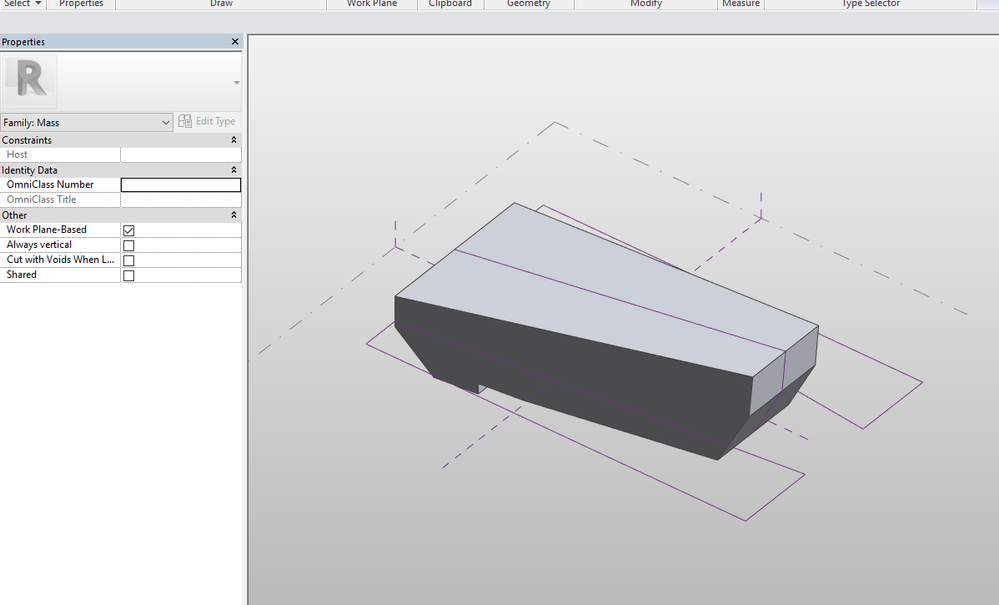Click the Revit family type thumbnail
This screenshot has width=999, height=605.
30,81
